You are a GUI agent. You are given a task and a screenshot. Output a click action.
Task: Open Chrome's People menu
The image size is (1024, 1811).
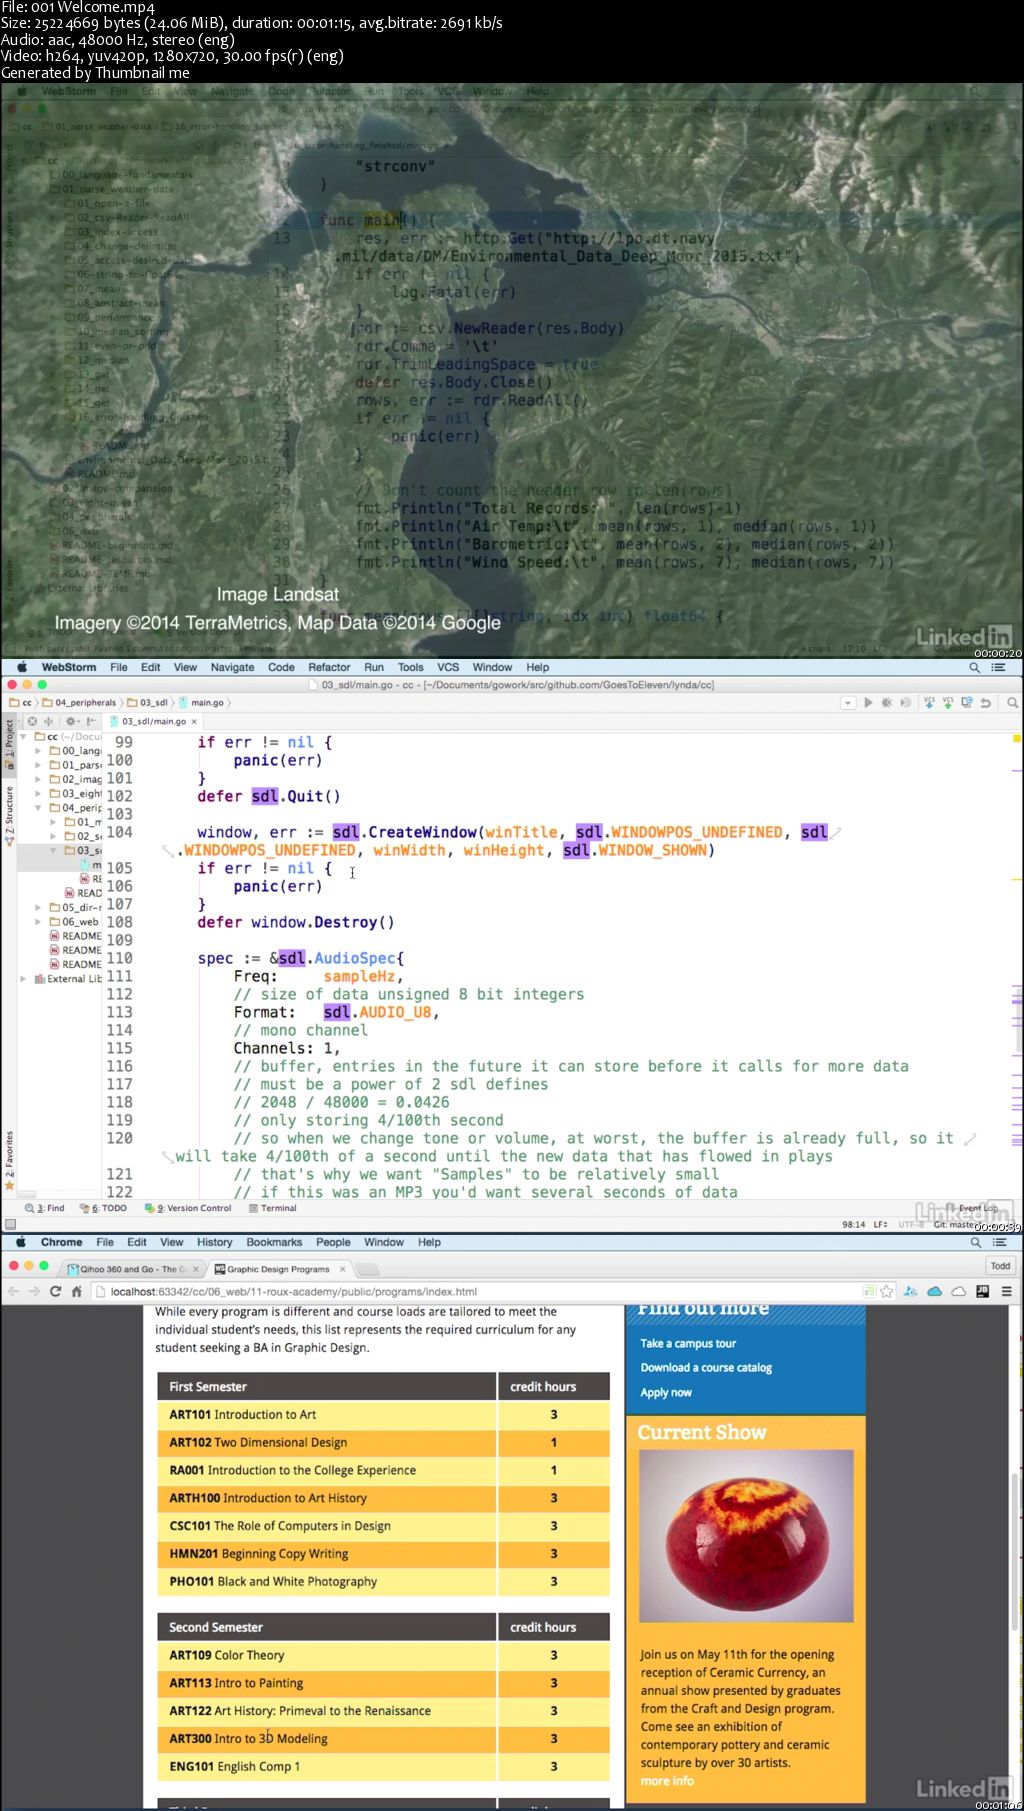333,1242
